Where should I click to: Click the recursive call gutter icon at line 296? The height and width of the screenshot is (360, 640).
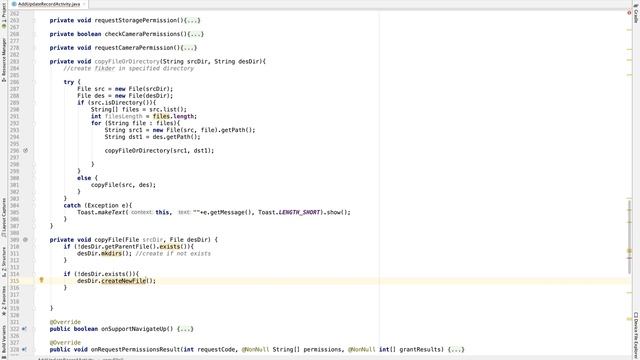coord(25,150)
